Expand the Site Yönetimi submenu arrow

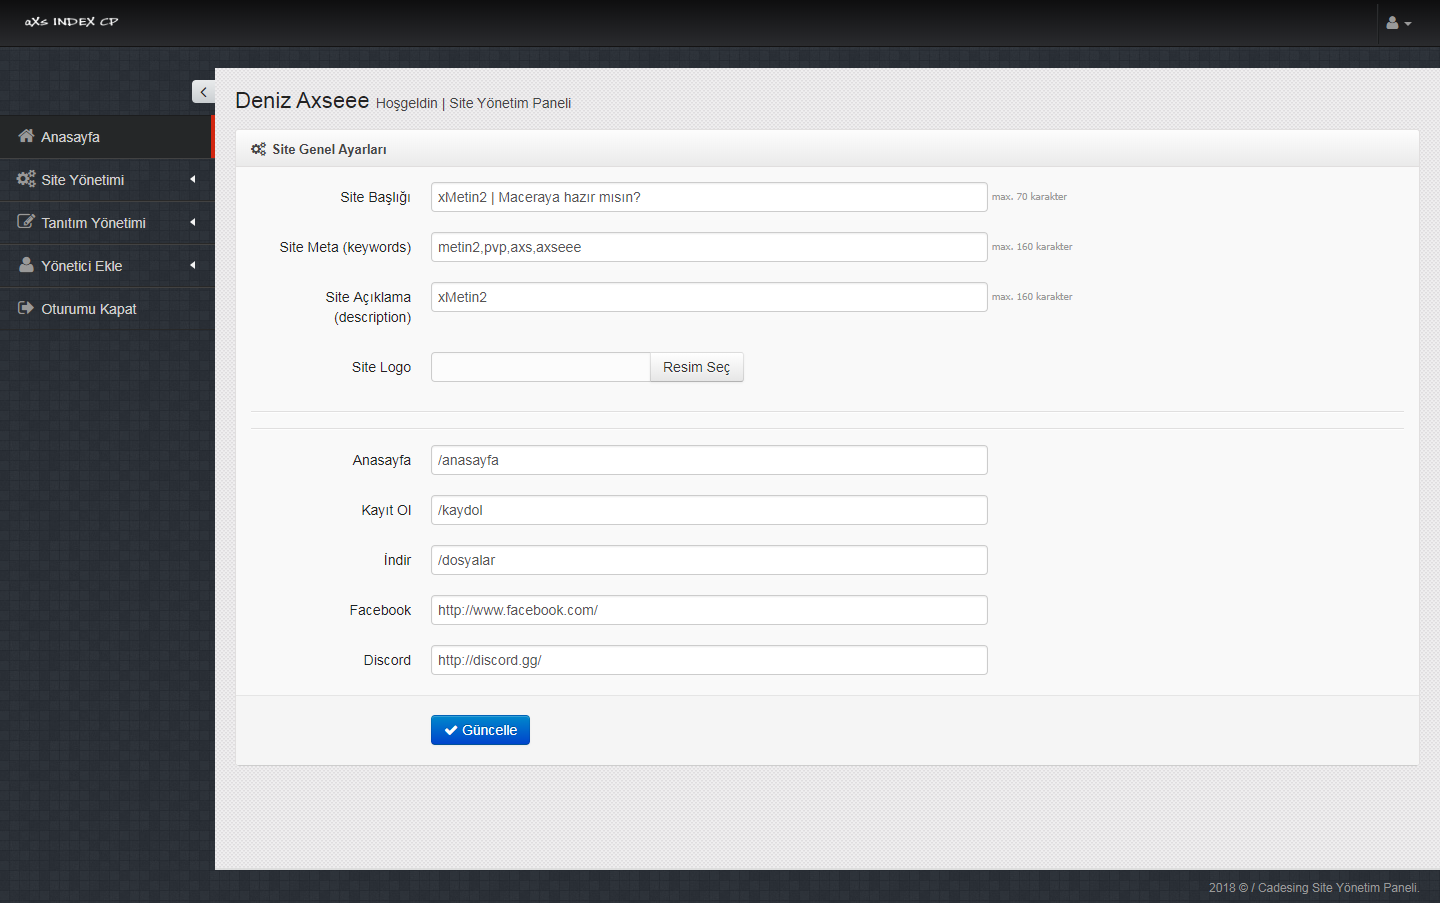(193, 179)
